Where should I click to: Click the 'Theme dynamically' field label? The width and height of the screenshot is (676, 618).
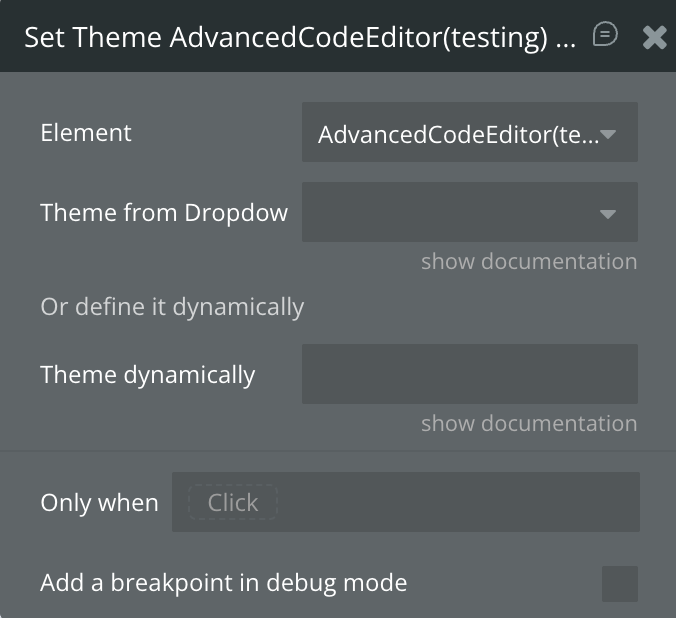point(148,375)
